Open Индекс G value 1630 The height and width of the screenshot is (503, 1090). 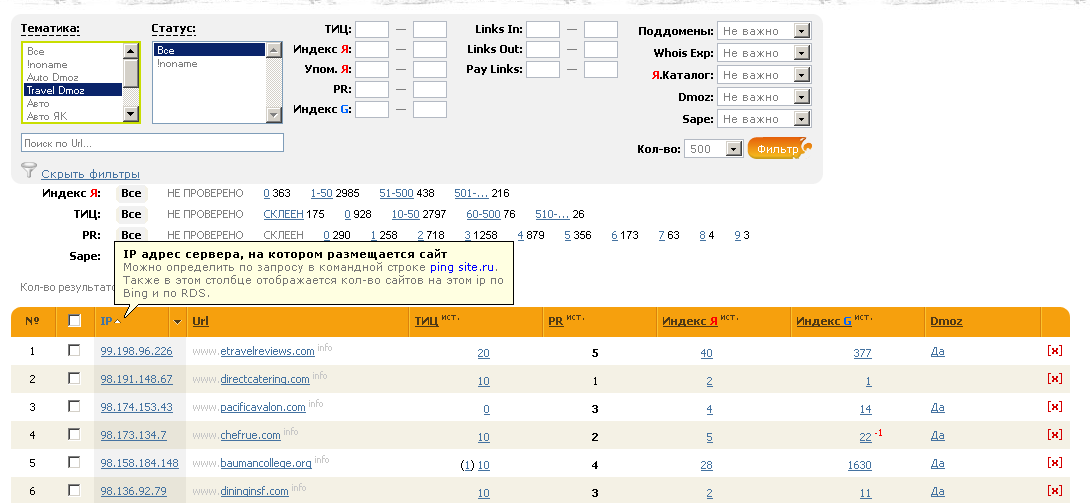click(859, 465)
